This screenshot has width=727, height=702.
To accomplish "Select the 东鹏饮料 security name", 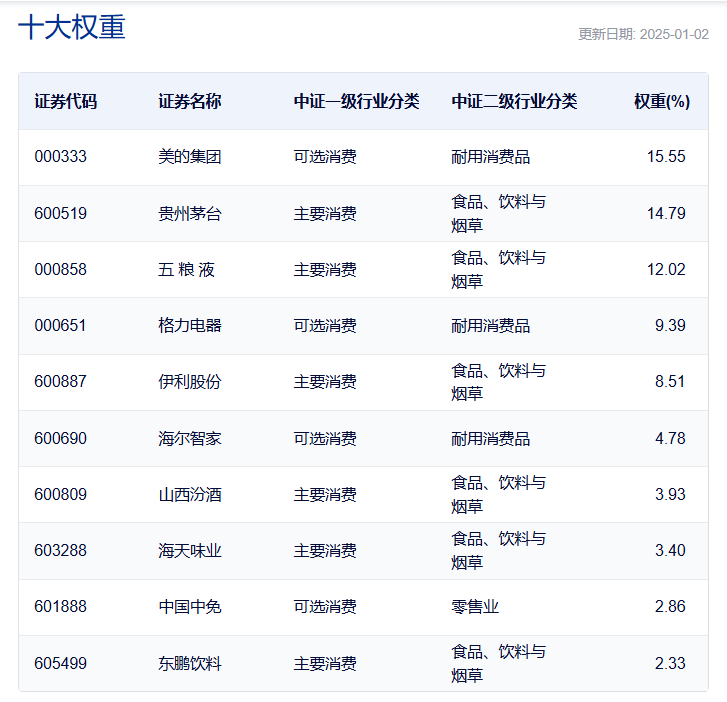I will (x=190, y=664).
